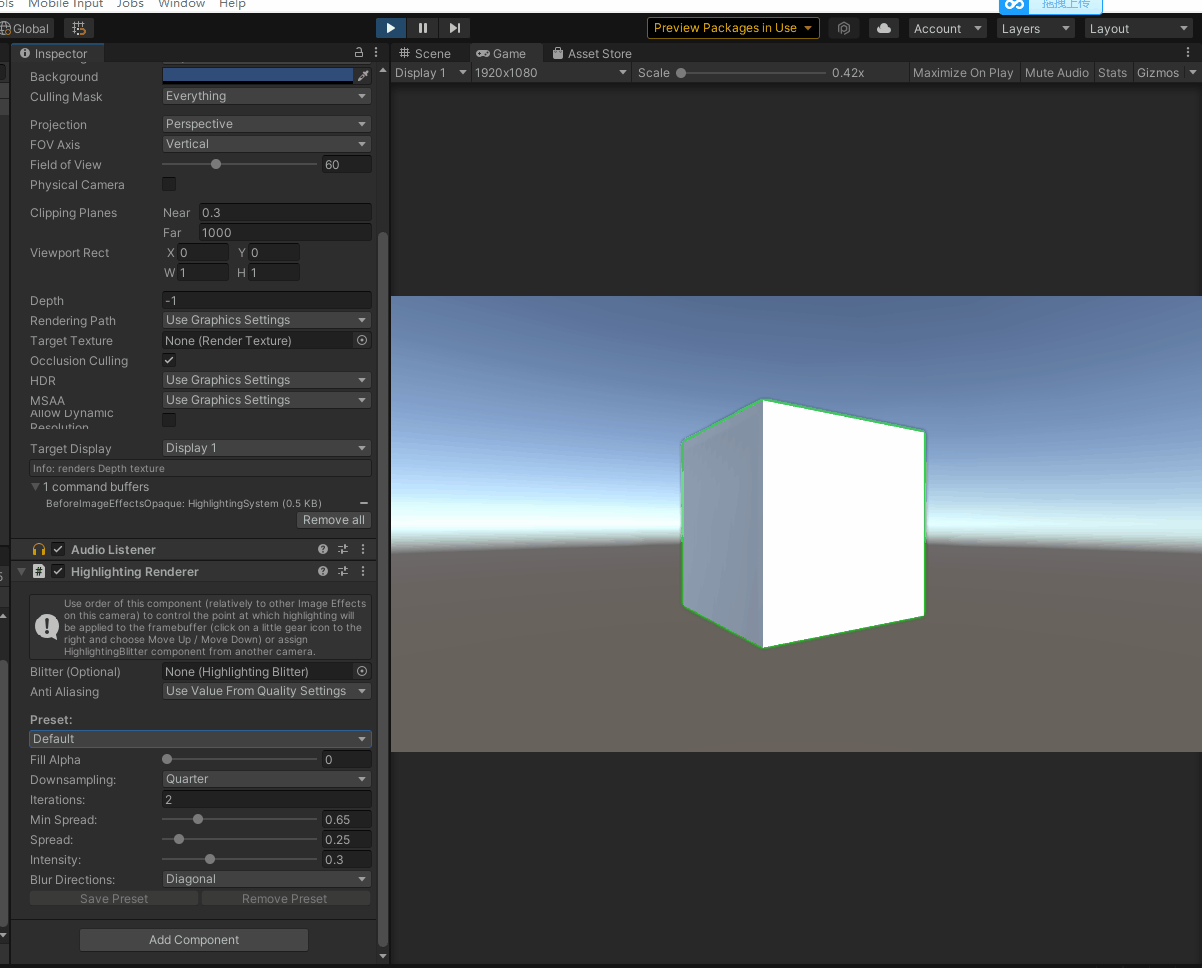Image resolution: width=1202 pixels, height=968 pixels.
Task: Collapse the 1 command buffers section
Action: (x=35, y=487)
